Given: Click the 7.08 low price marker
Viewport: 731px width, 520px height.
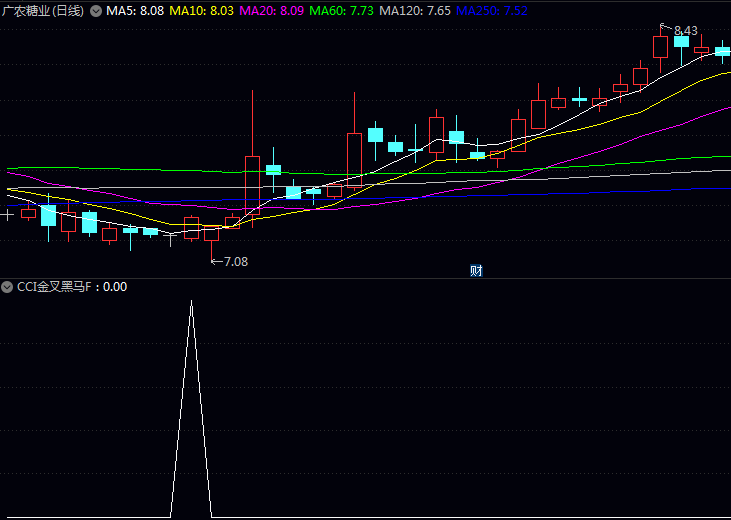Looking at the screenshot, I should tap(229, 261).
